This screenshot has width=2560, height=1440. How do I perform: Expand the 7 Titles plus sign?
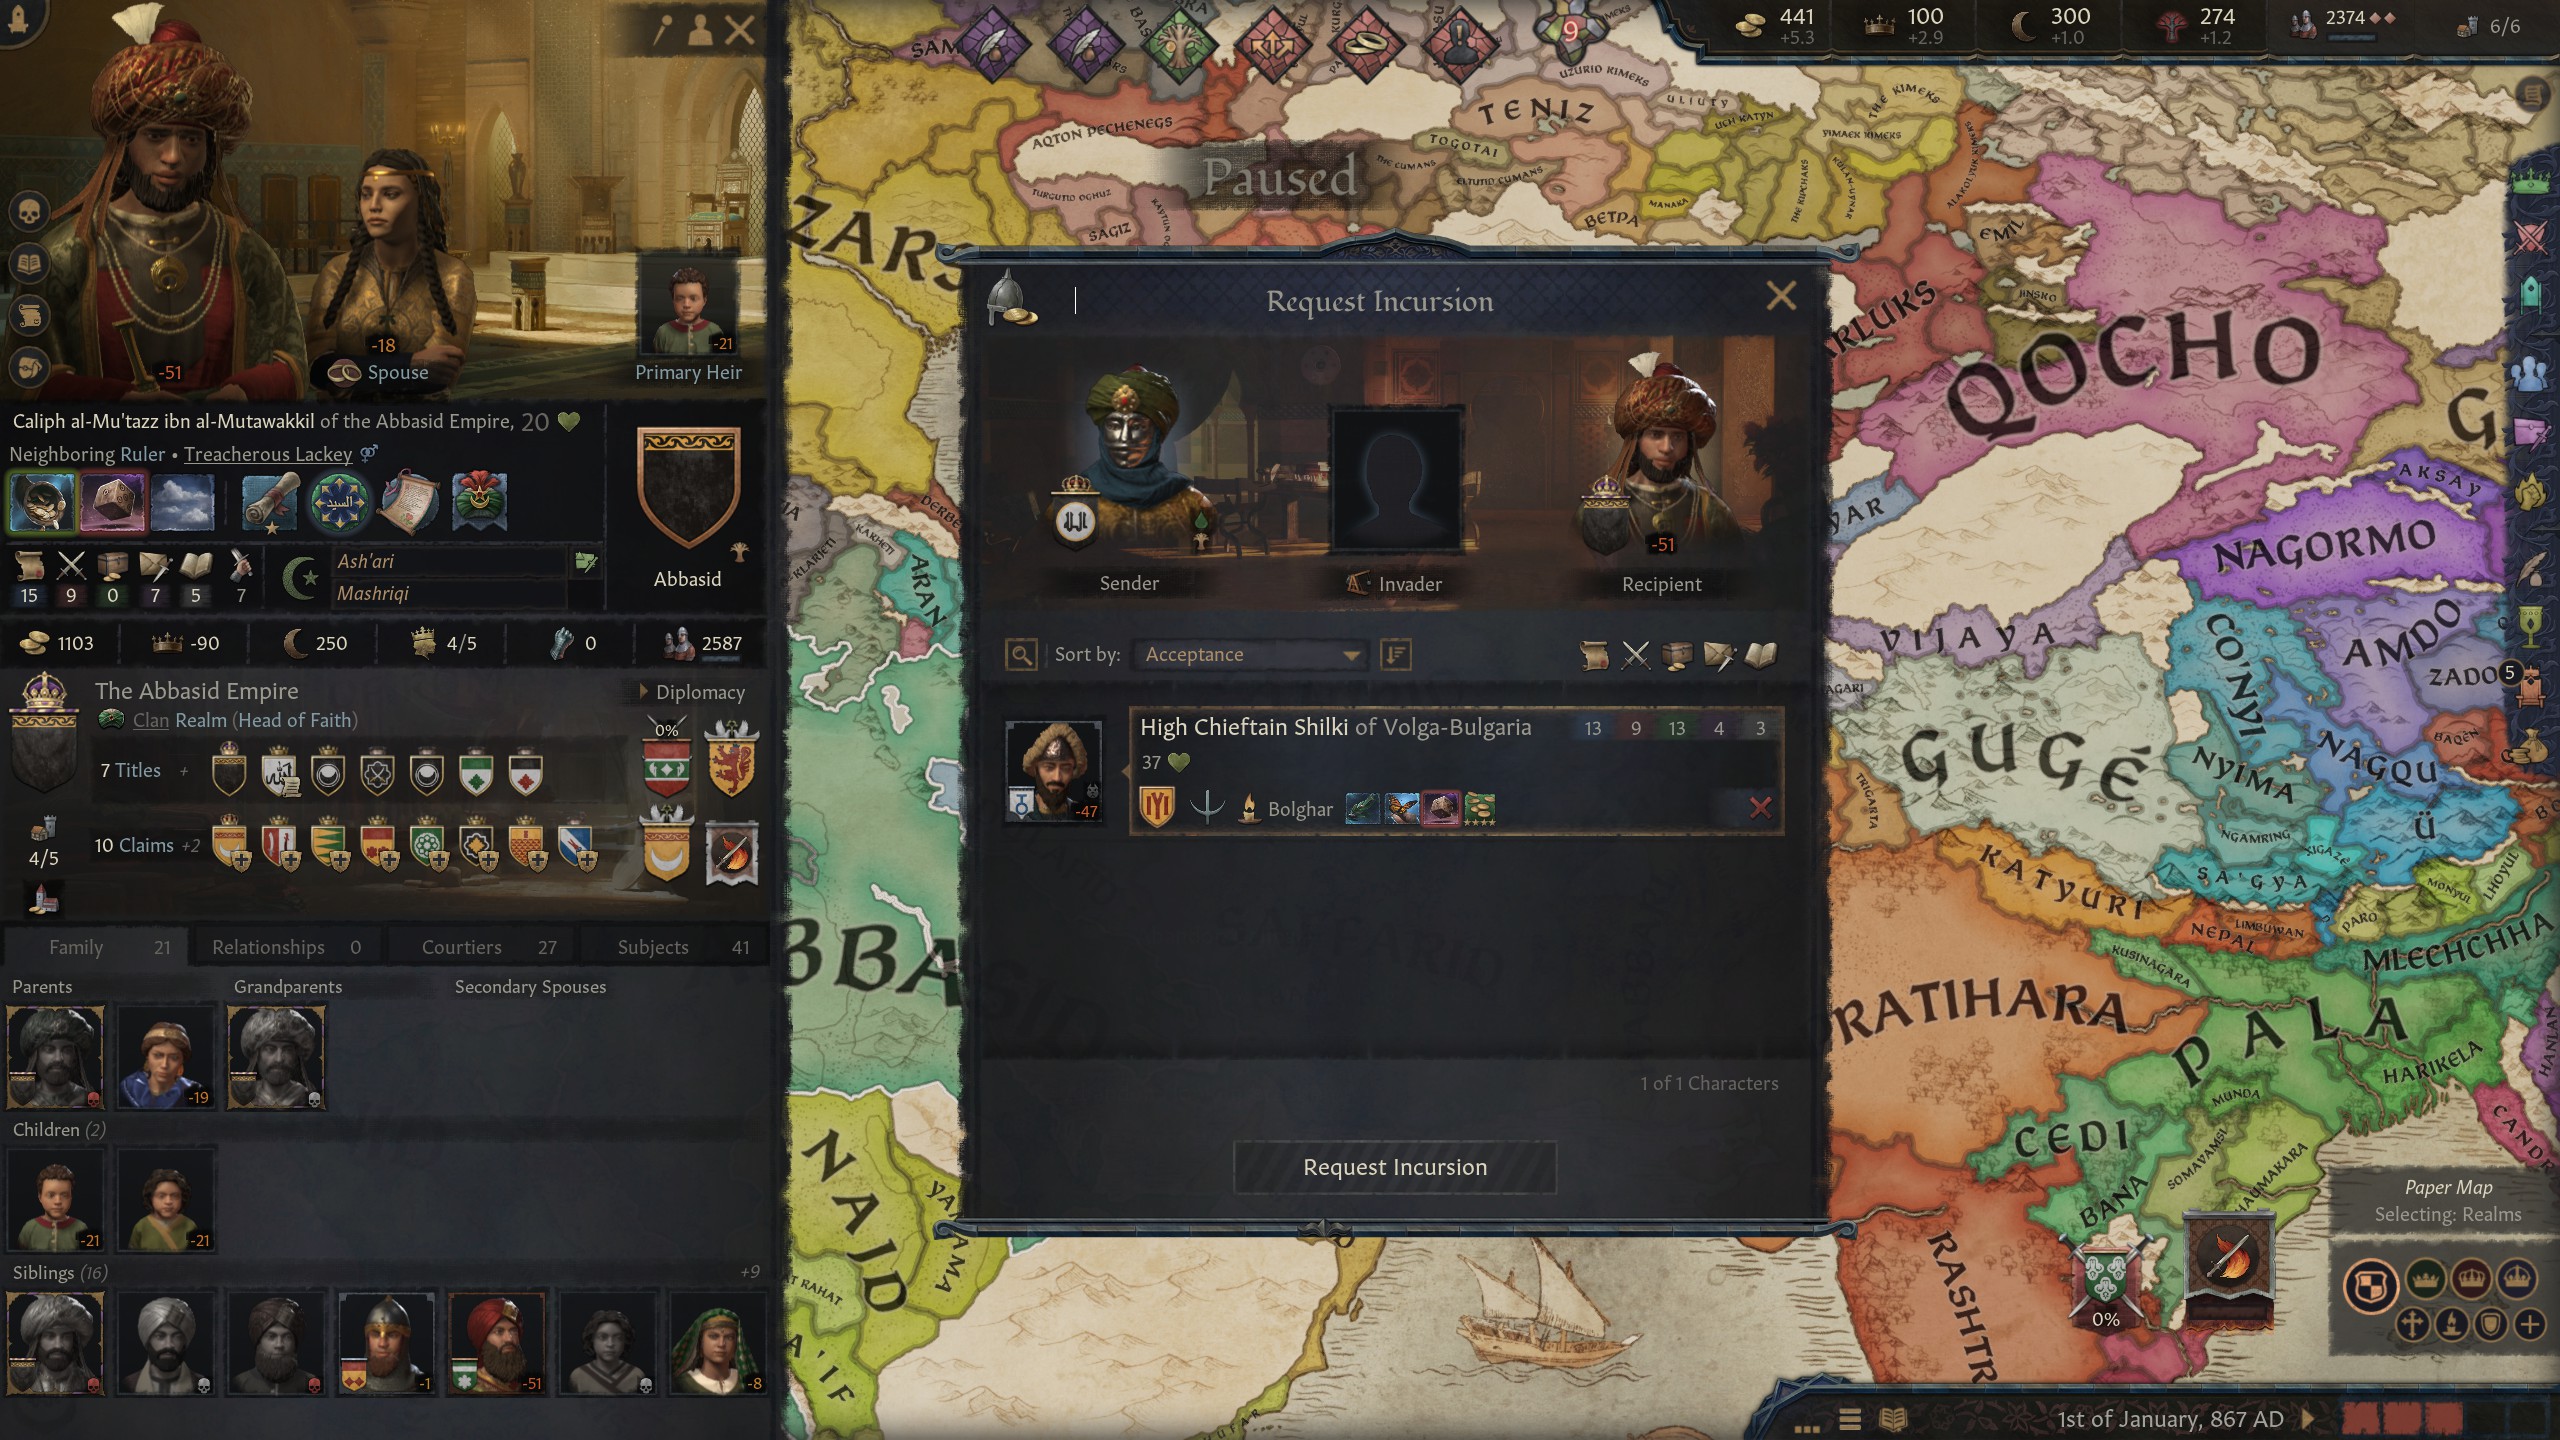tap(184, 771)
